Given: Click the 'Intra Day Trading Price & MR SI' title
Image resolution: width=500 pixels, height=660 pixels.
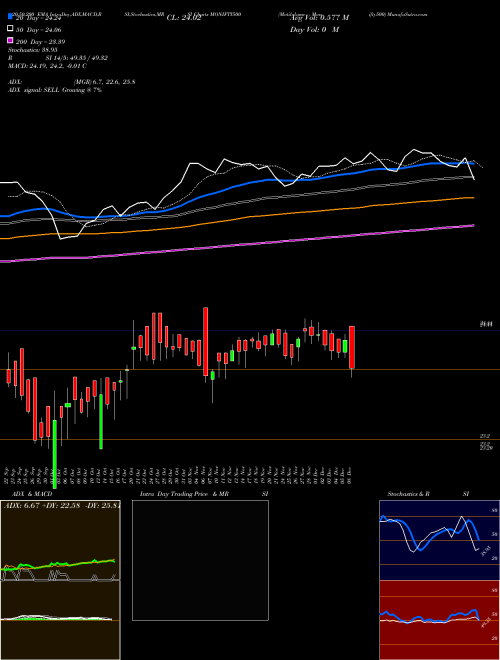Looking at the screenshot, I should pyautogui.click(x=204, y=494).
